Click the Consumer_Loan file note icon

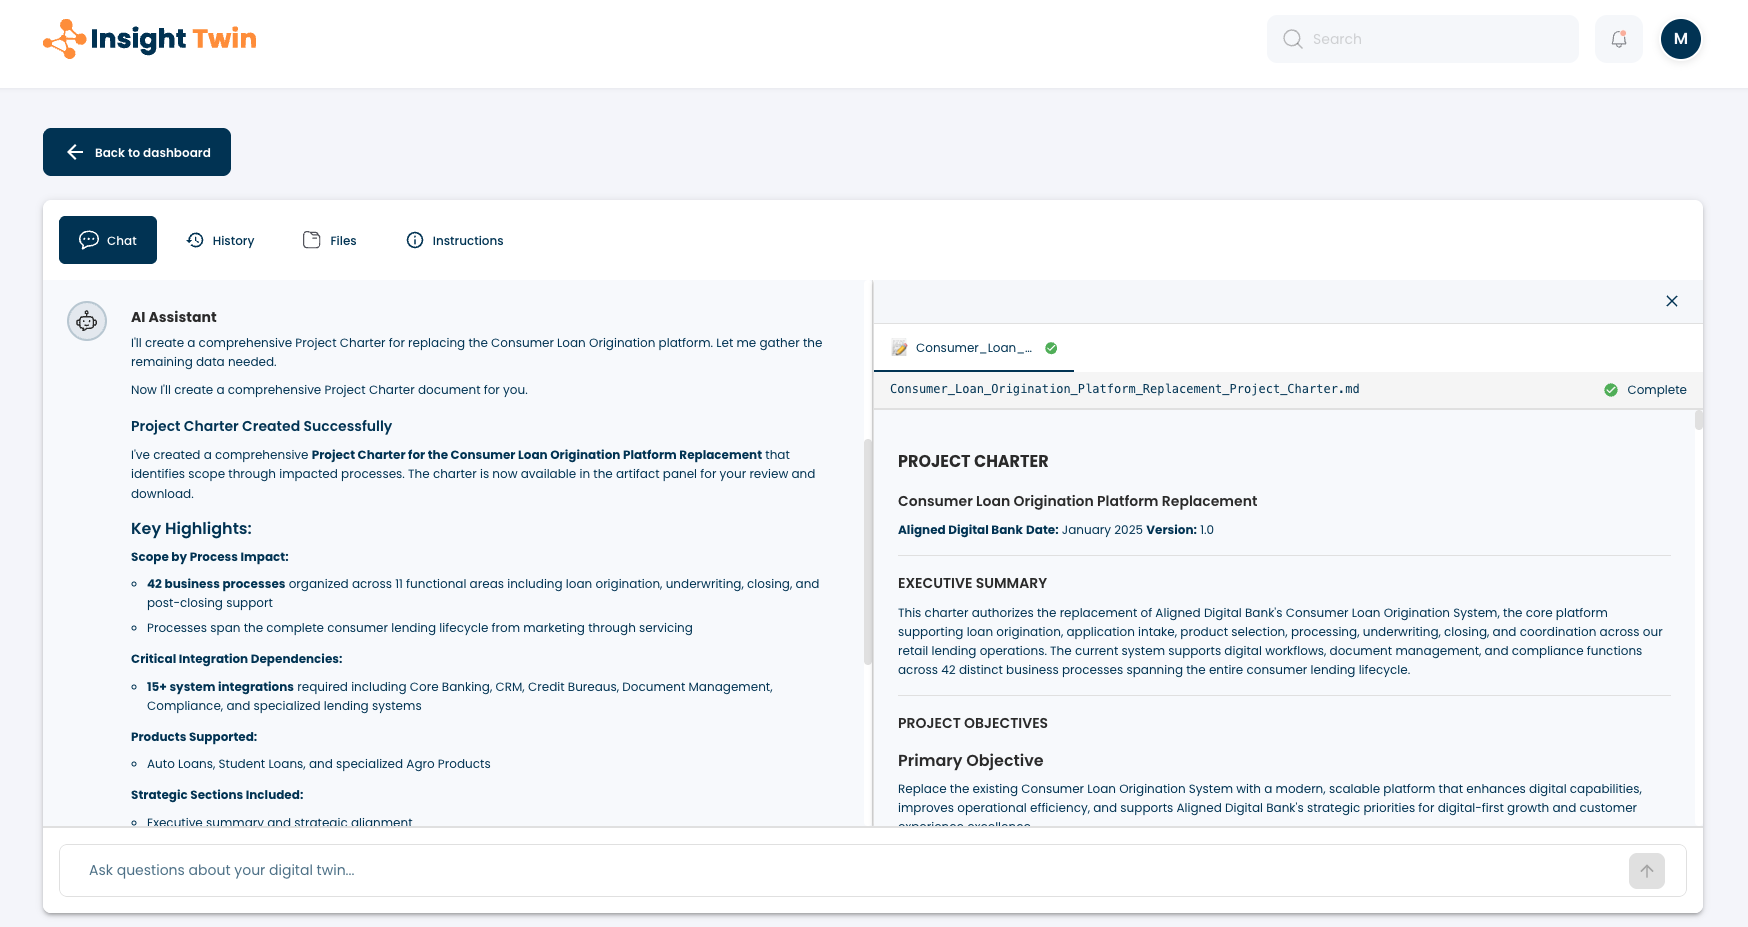point(900,348)
